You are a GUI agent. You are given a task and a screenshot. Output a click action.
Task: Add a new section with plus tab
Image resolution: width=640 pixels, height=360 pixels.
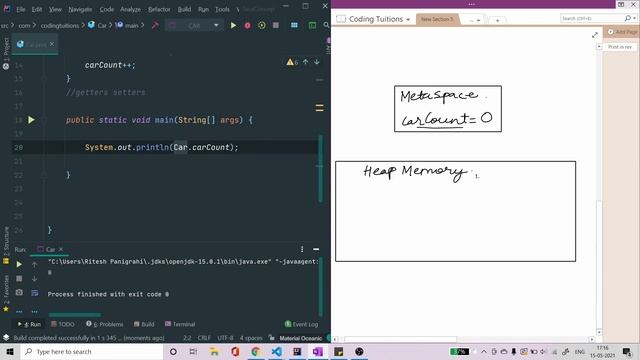tap(497, 20)
